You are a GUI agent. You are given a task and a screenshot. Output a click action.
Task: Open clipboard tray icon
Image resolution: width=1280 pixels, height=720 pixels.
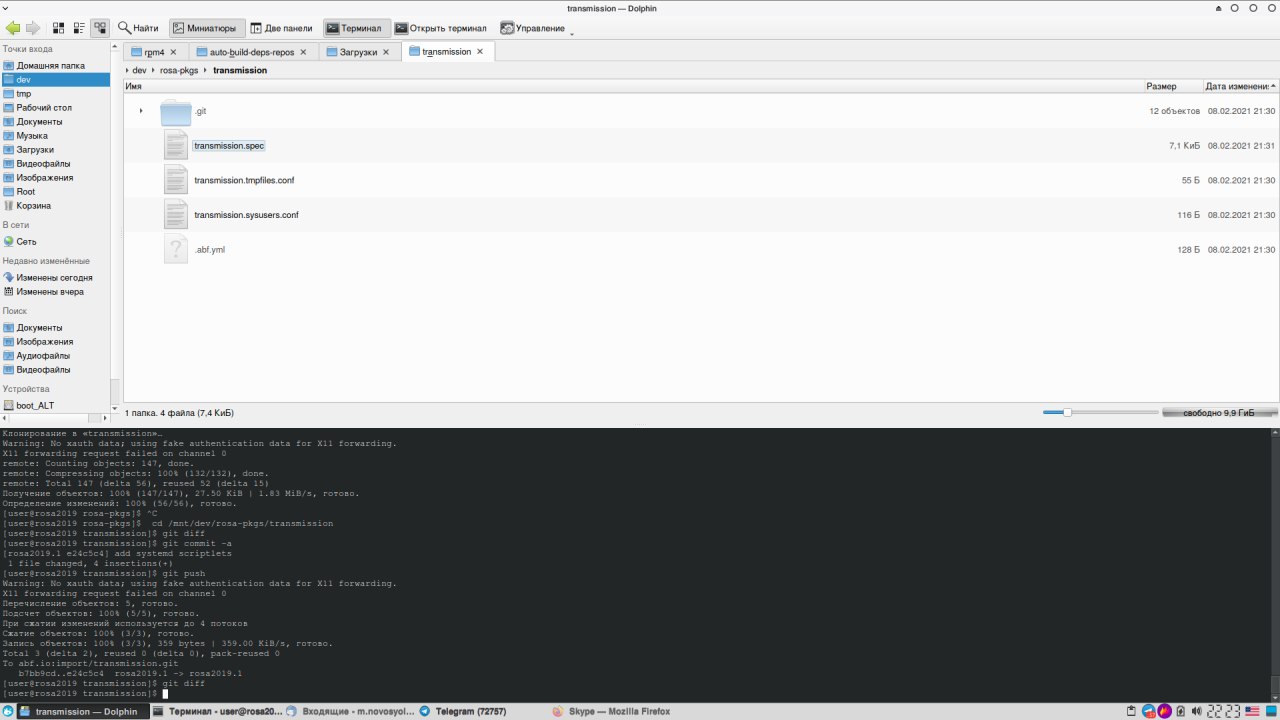[1132, 711]
